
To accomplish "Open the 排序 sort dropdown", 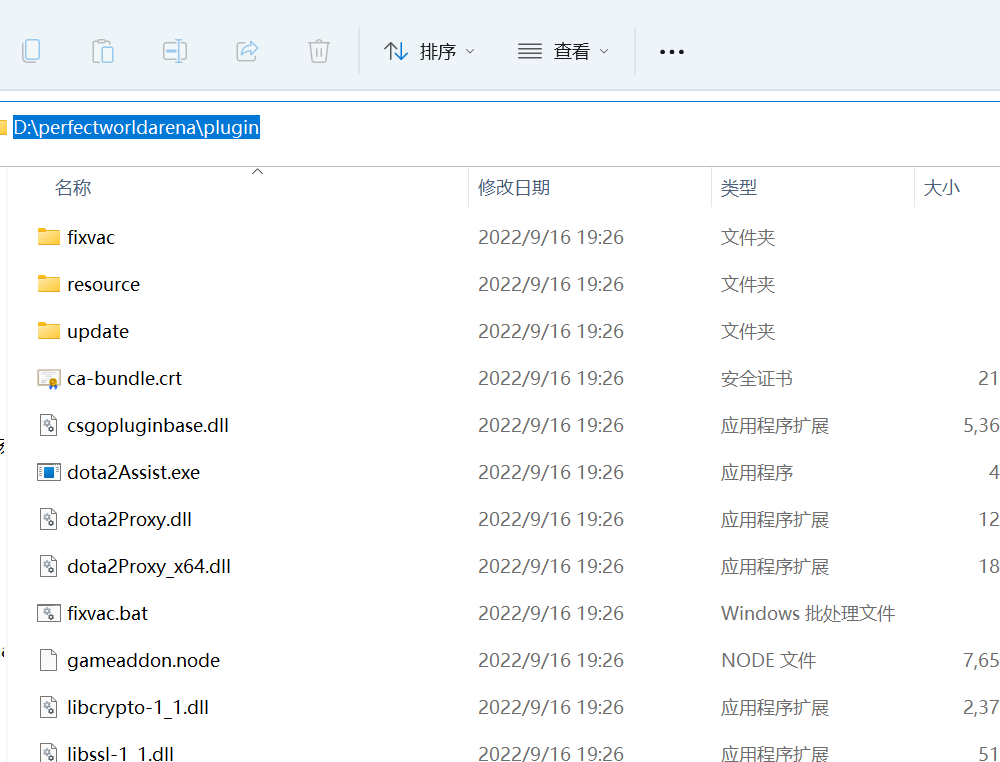I will click(x=429, y=51).
